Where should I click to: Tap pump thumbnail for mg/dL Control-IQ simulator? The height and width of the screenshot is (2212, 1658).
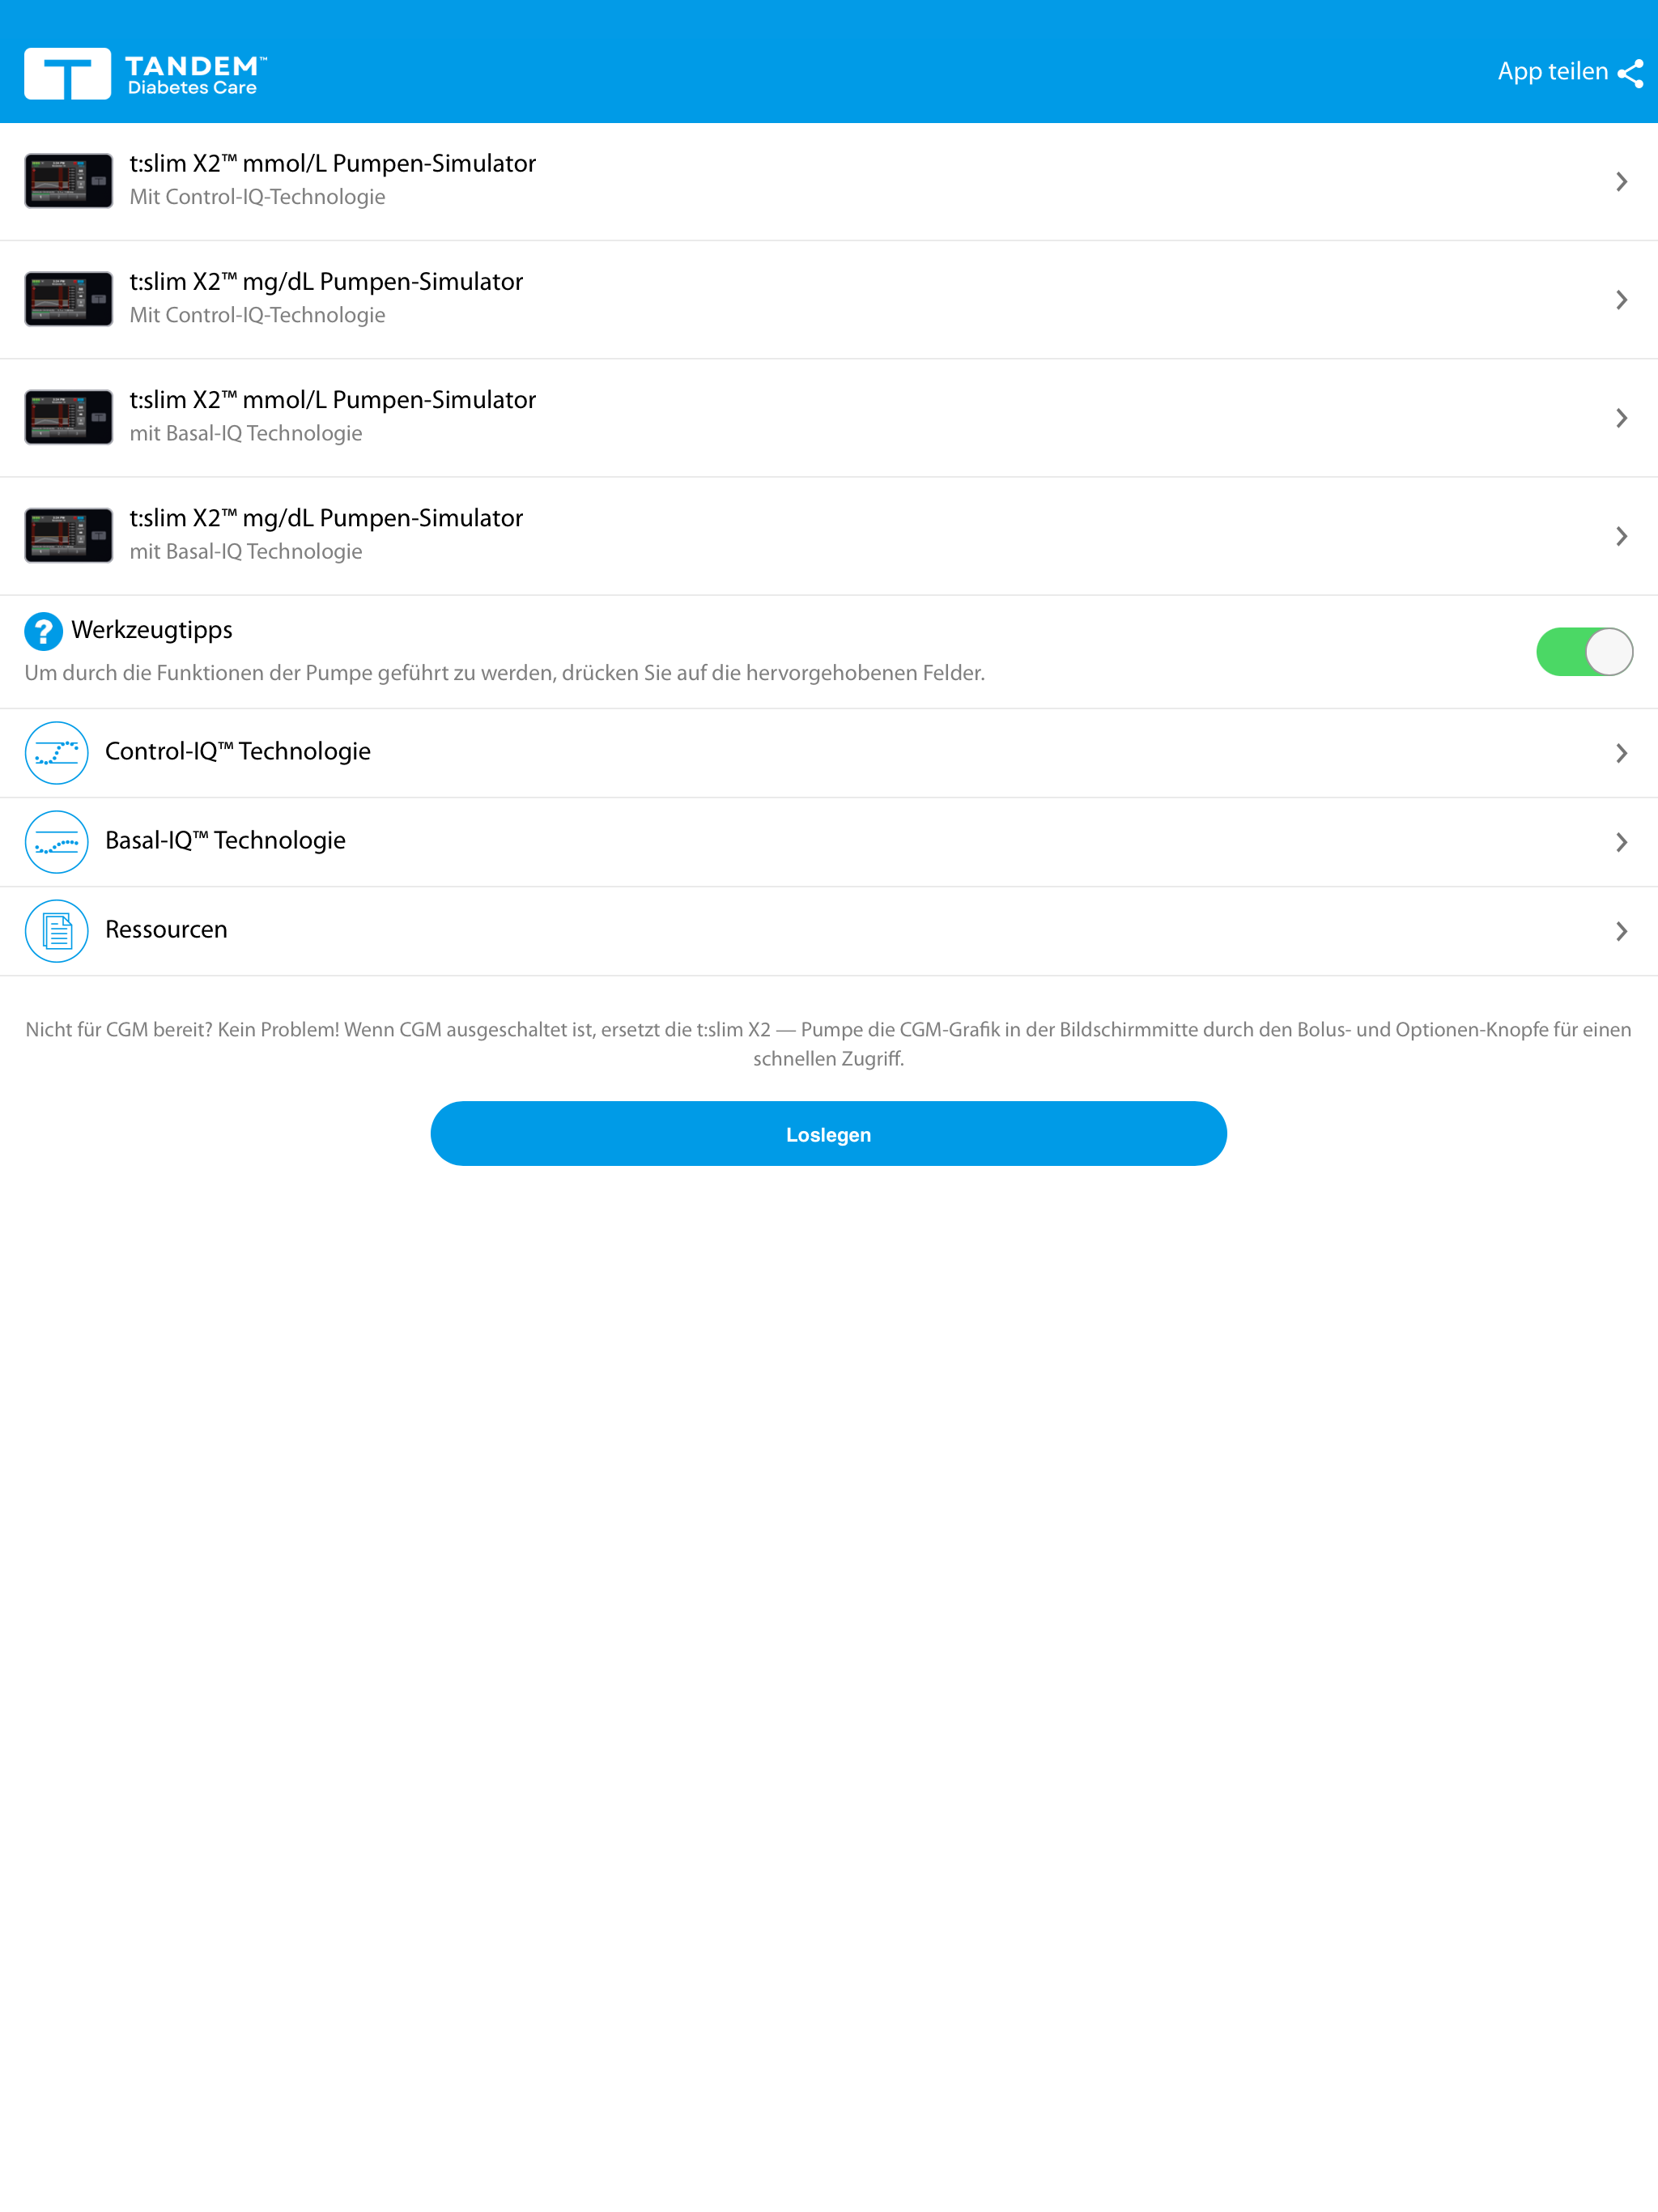click(x=69, y=299)
